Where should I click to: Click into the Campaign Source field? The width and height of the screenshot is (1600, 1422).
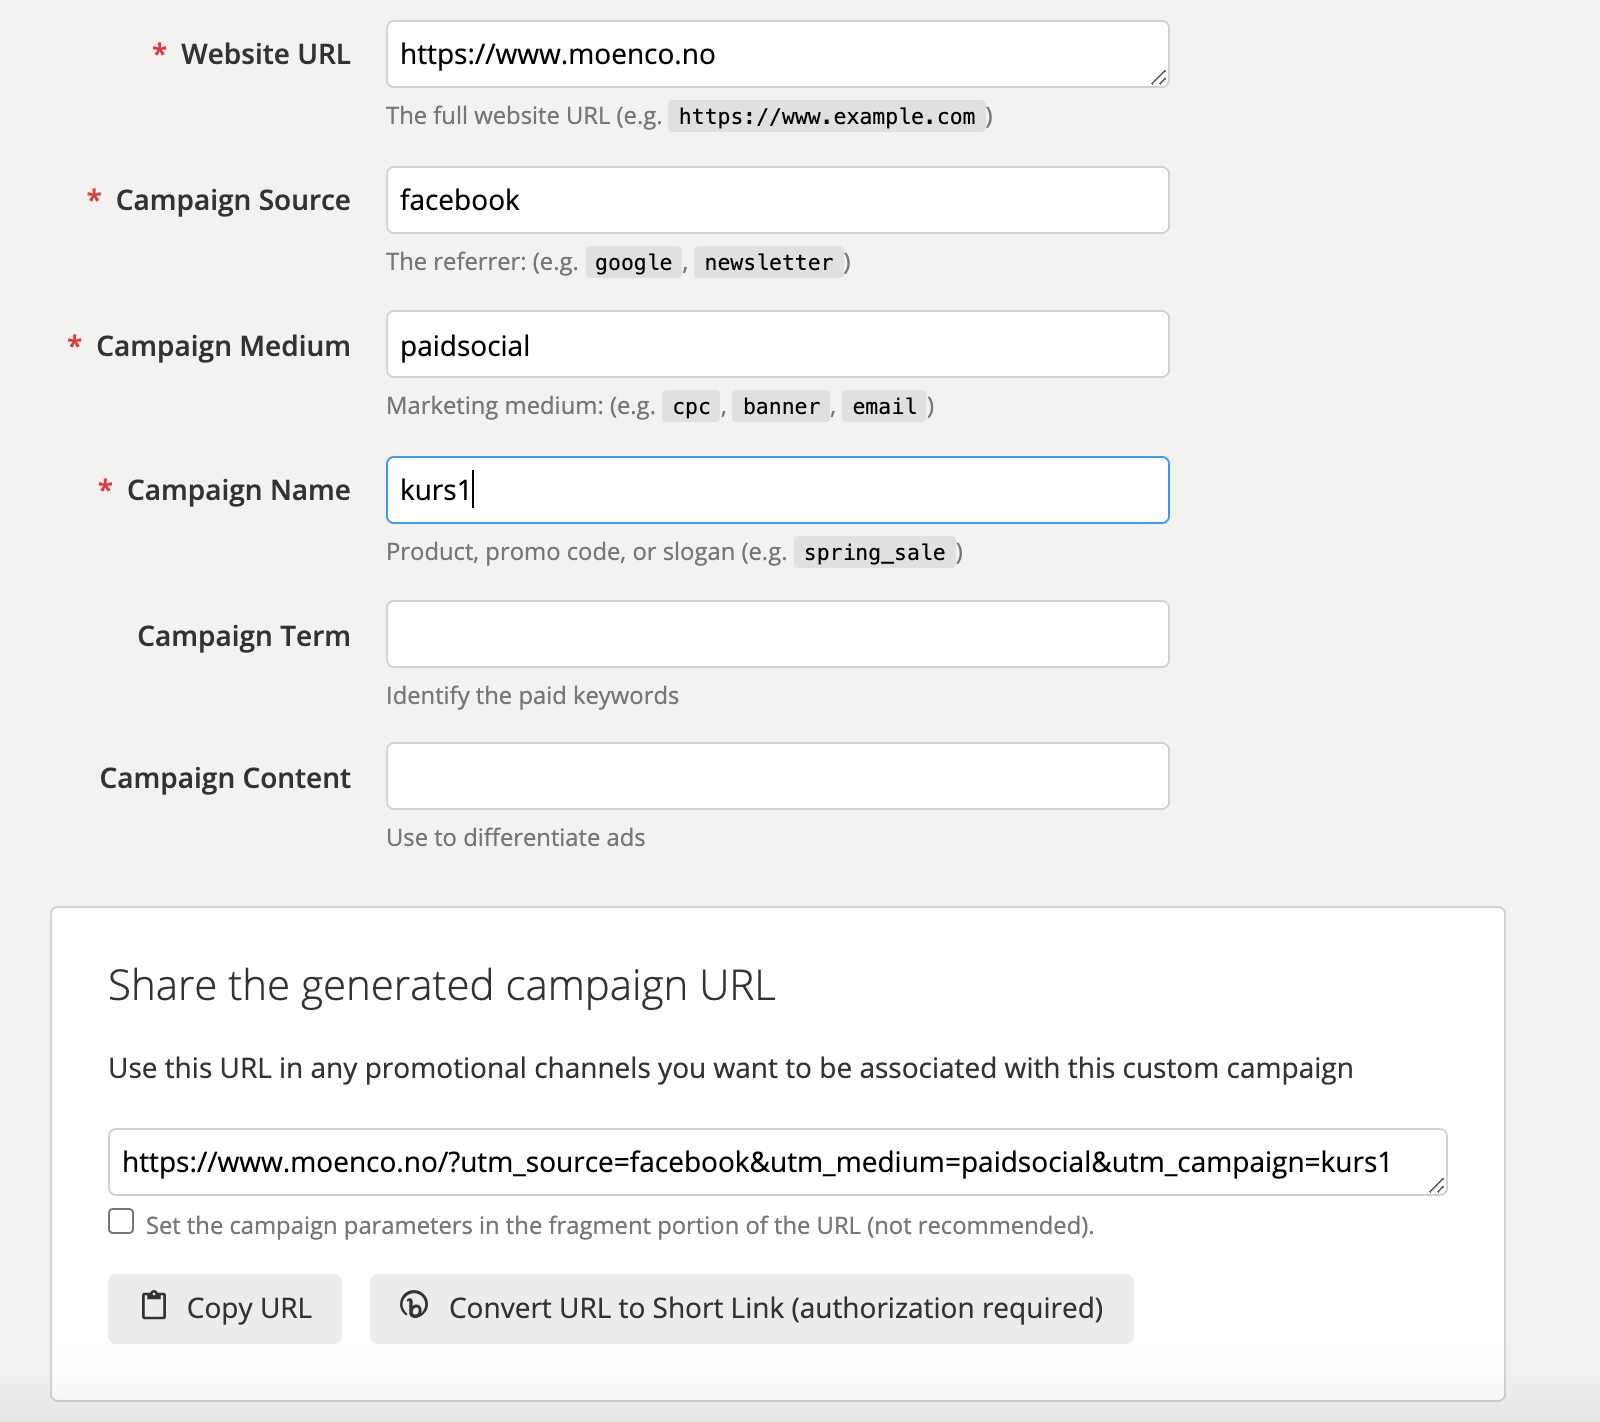(x=778, y=200)
